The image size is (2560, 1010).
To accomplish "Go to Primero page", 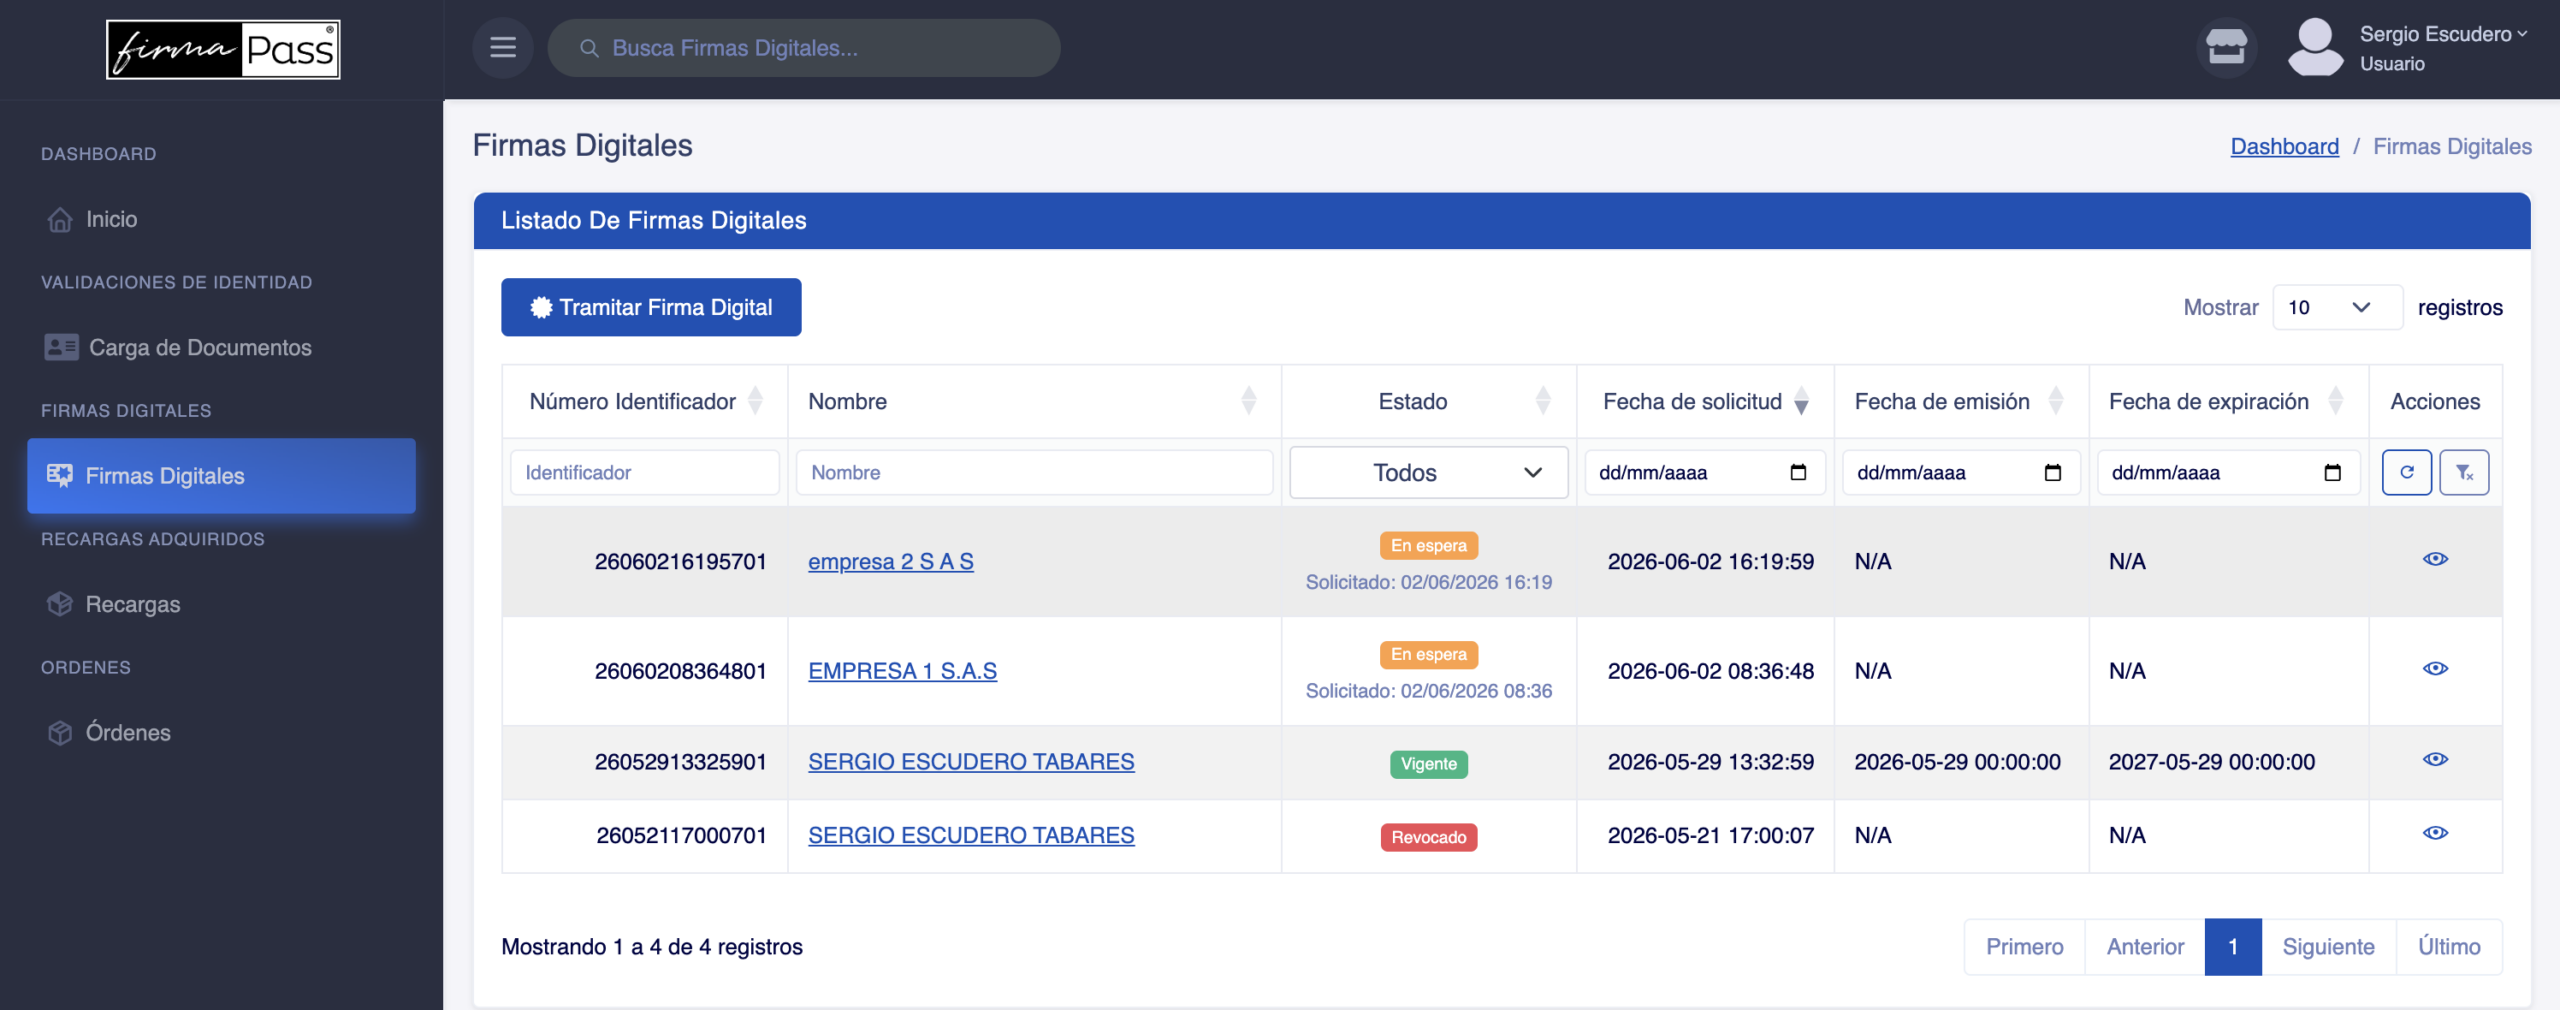I will tap(2025, 946).
